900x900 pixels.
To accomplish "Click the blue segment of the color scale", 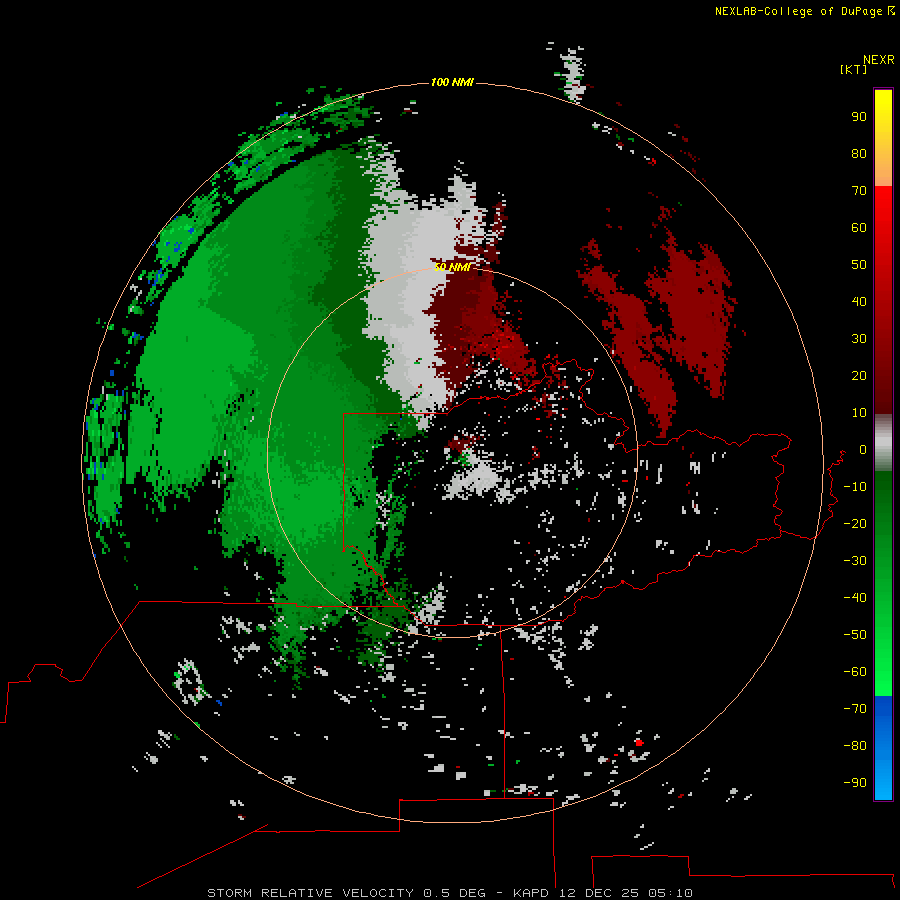I will point(883,748).
